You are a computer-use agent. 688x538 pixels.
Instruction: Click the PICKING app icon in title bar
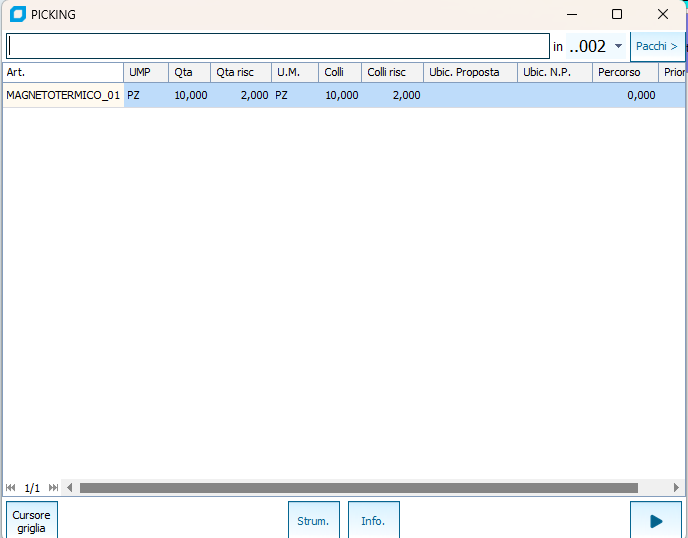[x=18, y=14]
